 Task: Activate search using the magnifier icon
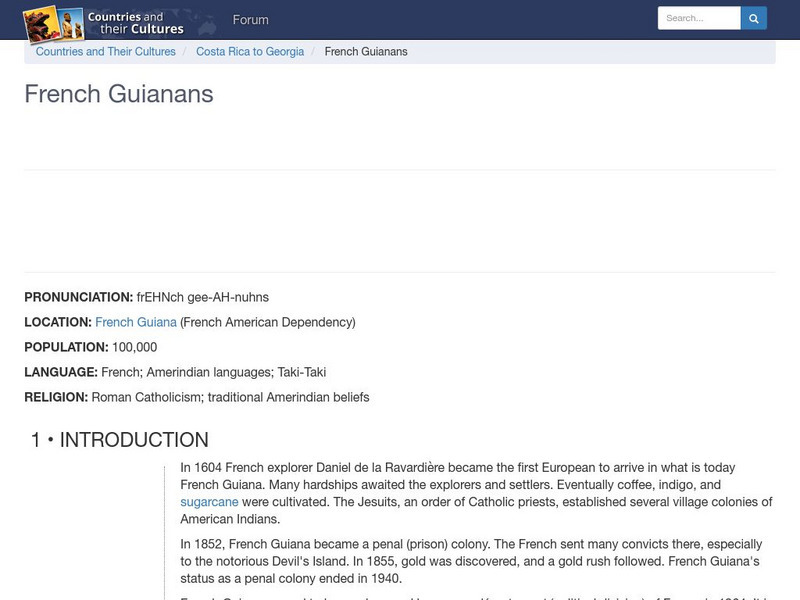753,17
